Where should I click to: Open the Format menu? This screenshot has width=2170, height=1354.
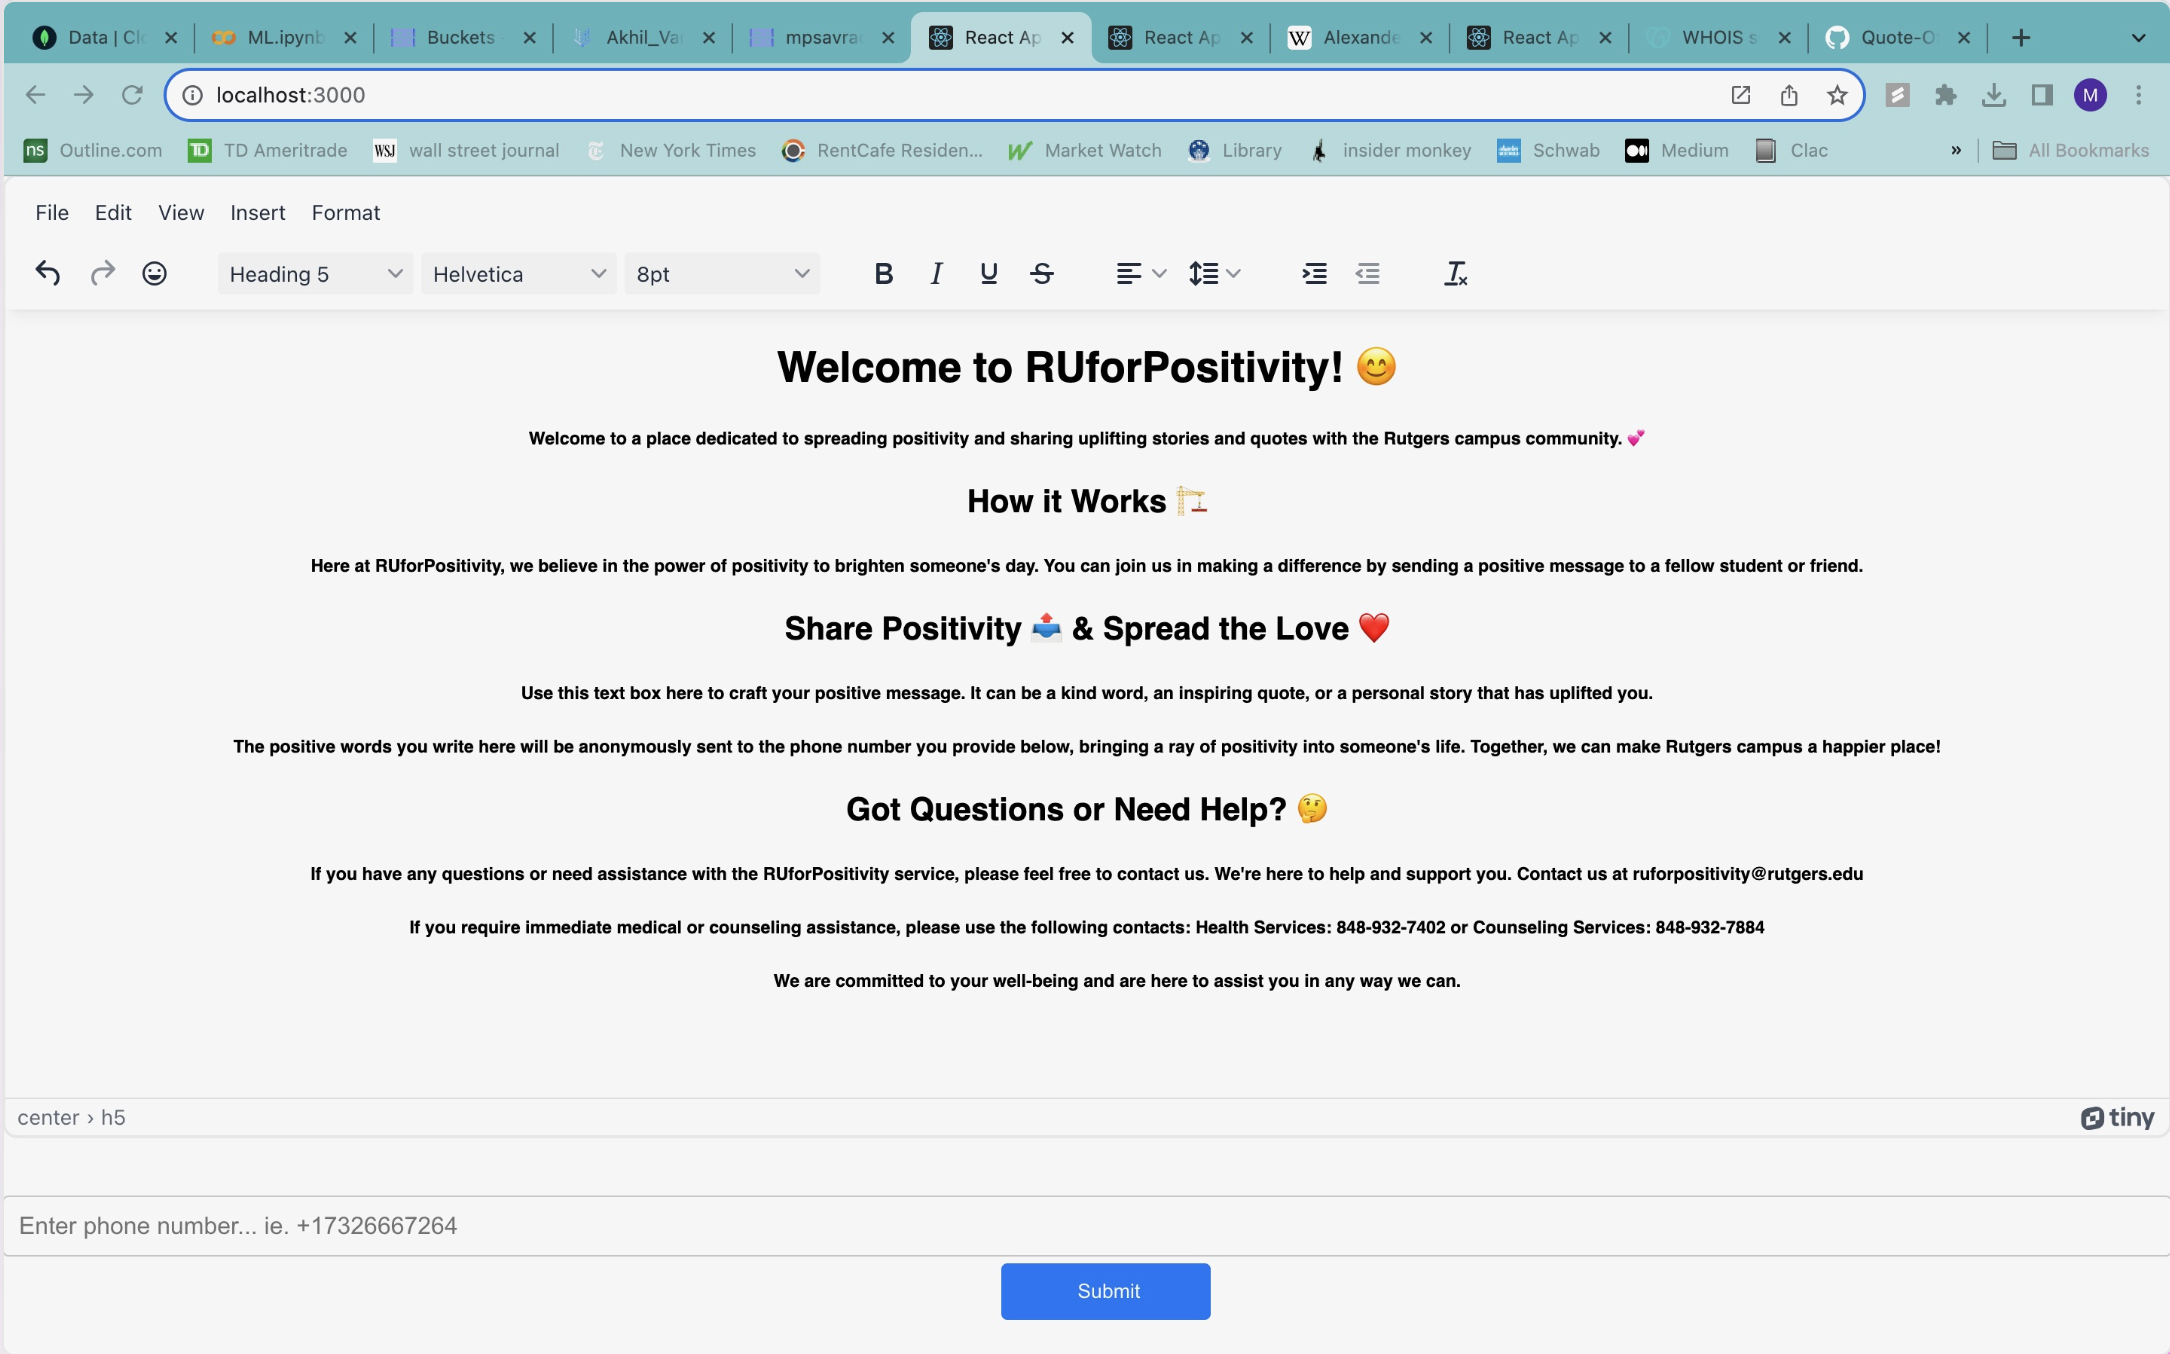[345, 212]
